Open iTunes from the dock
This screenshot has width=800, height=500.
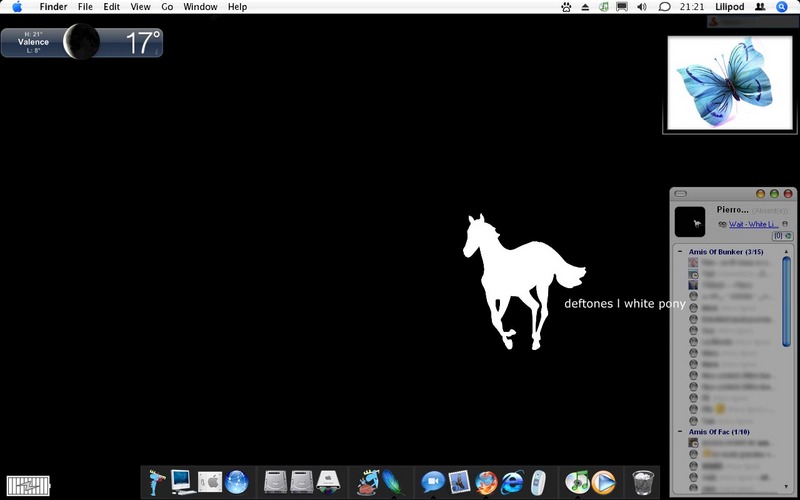(x=577, y=482)
